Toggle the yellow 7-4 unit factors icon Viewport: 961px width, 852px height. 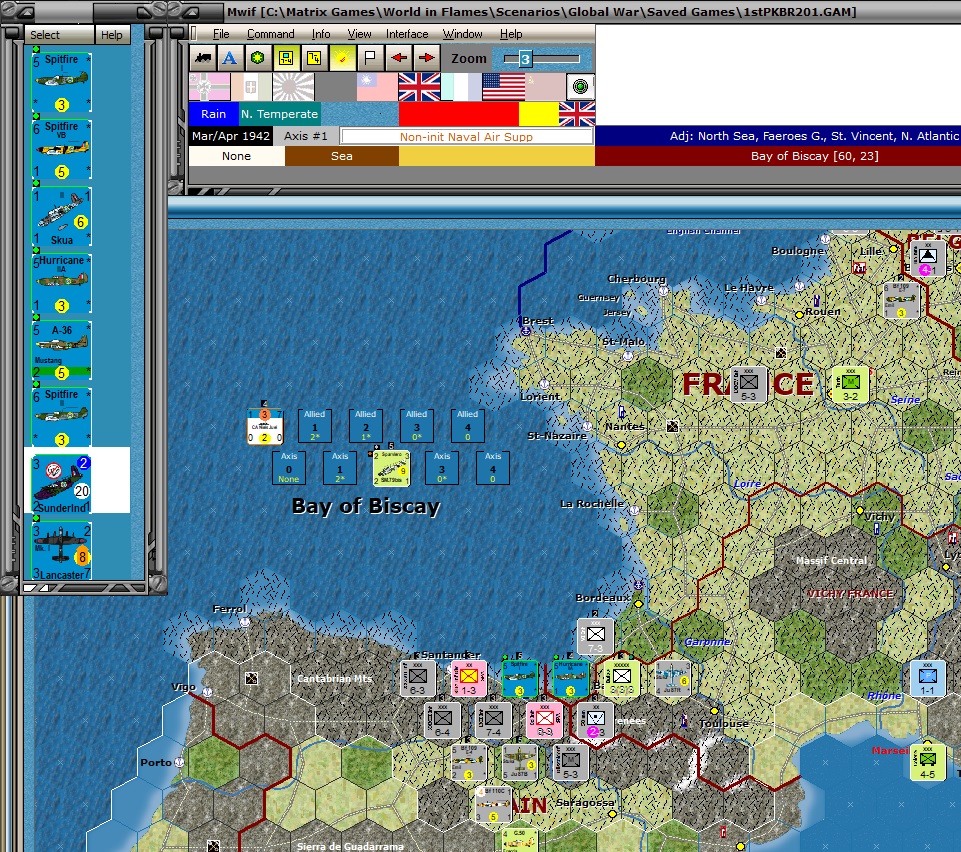coord(314,58)
